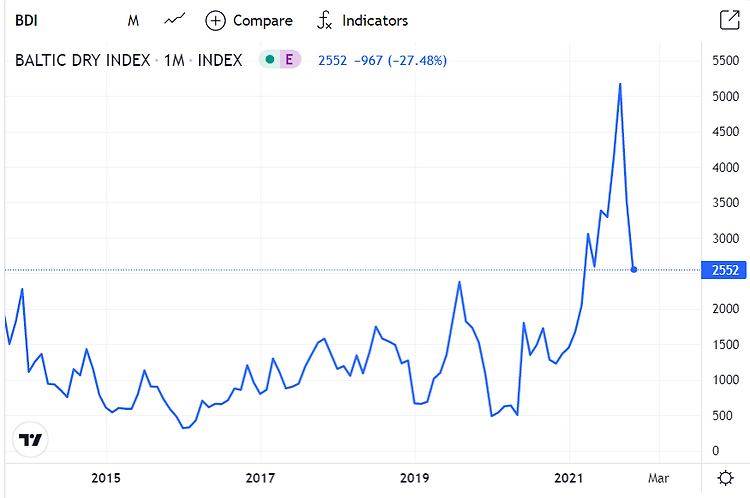Click the Mar time axis label

(658, 478)
